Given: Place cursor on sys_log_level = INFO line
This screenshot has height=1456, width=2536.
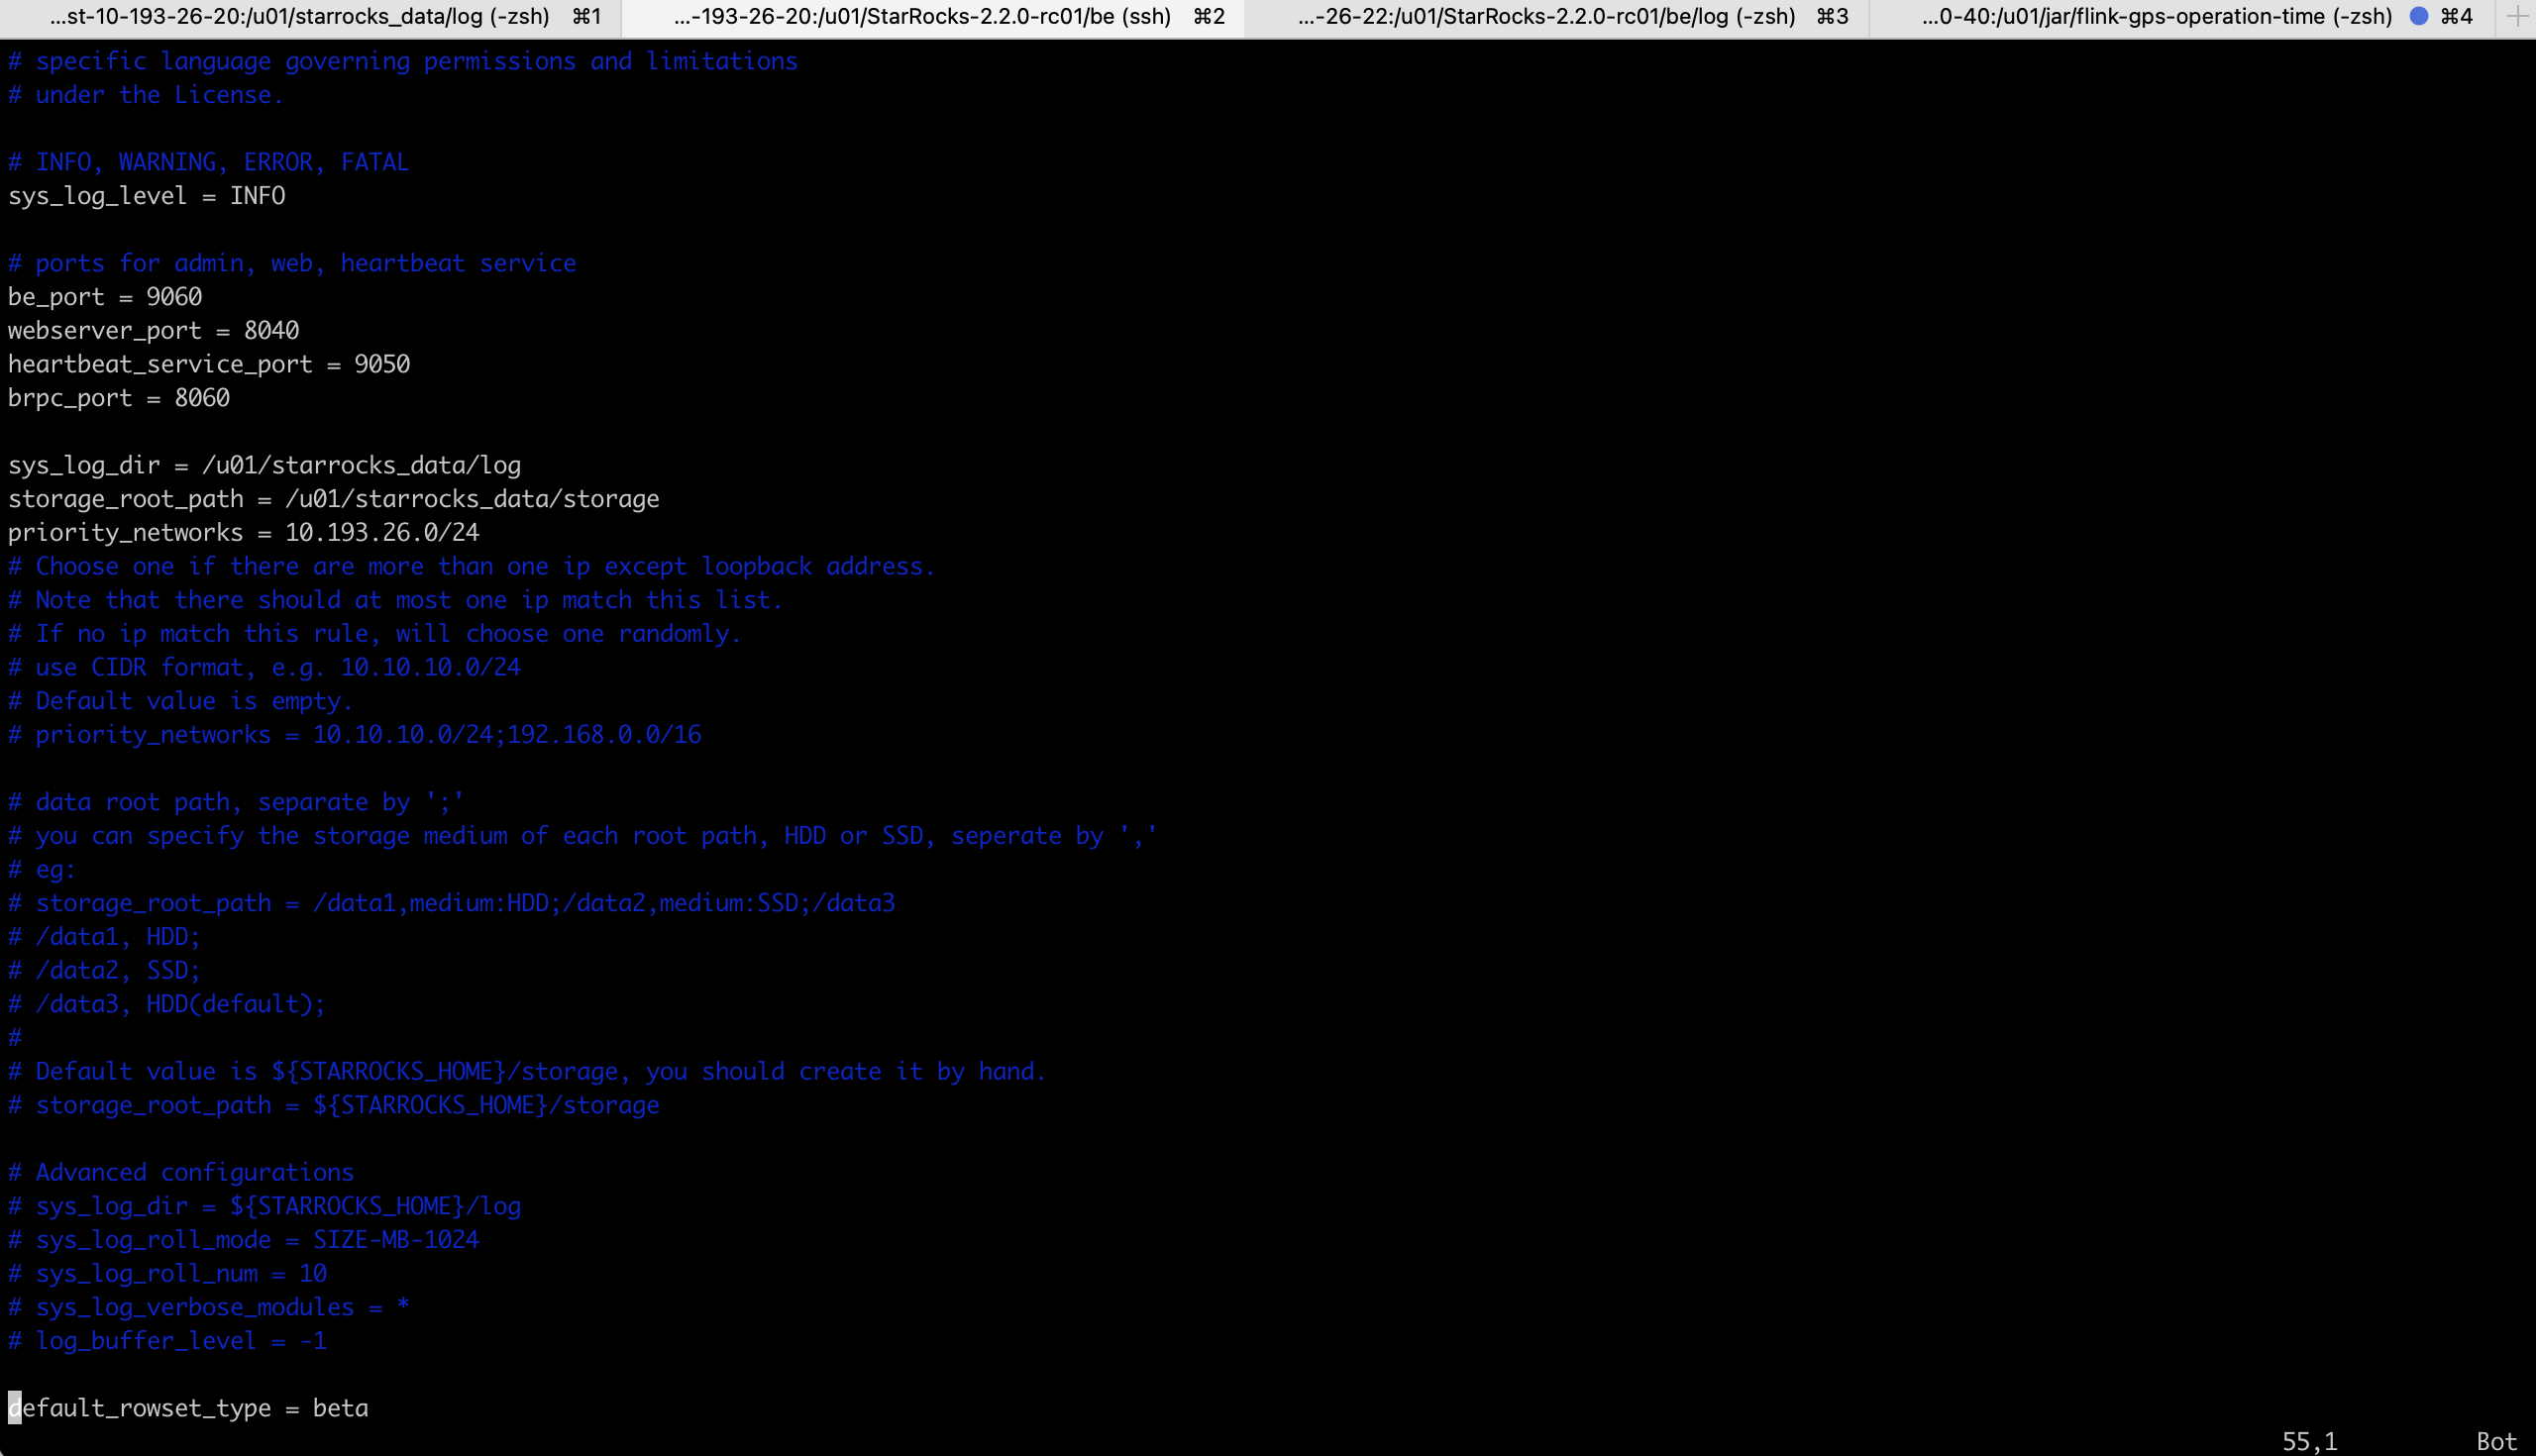Looking at the screenshot, I should [x=147, y=196].
